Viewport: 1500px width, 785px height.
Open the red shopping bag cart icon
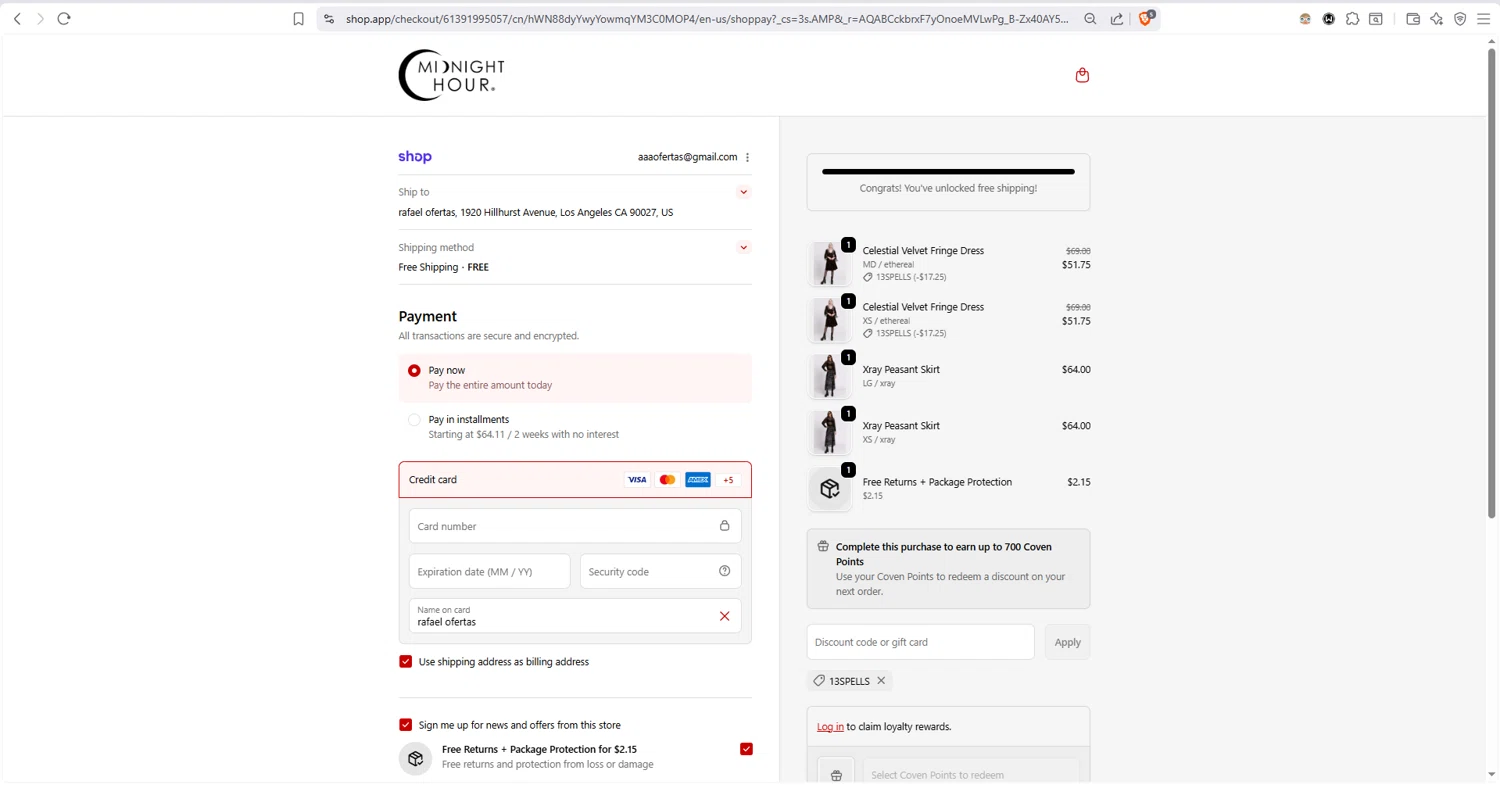[1082, 75]
